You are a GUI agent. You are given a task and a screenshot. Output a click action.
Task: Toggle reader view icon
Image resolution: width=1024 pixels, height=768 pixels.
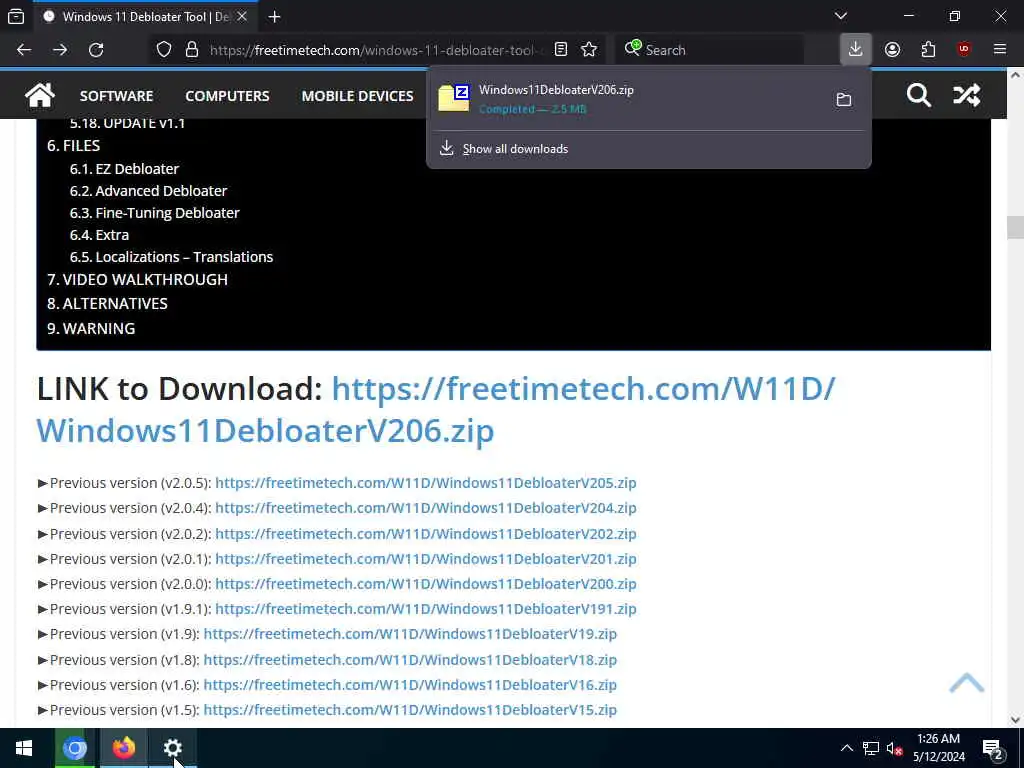[560, 50]
